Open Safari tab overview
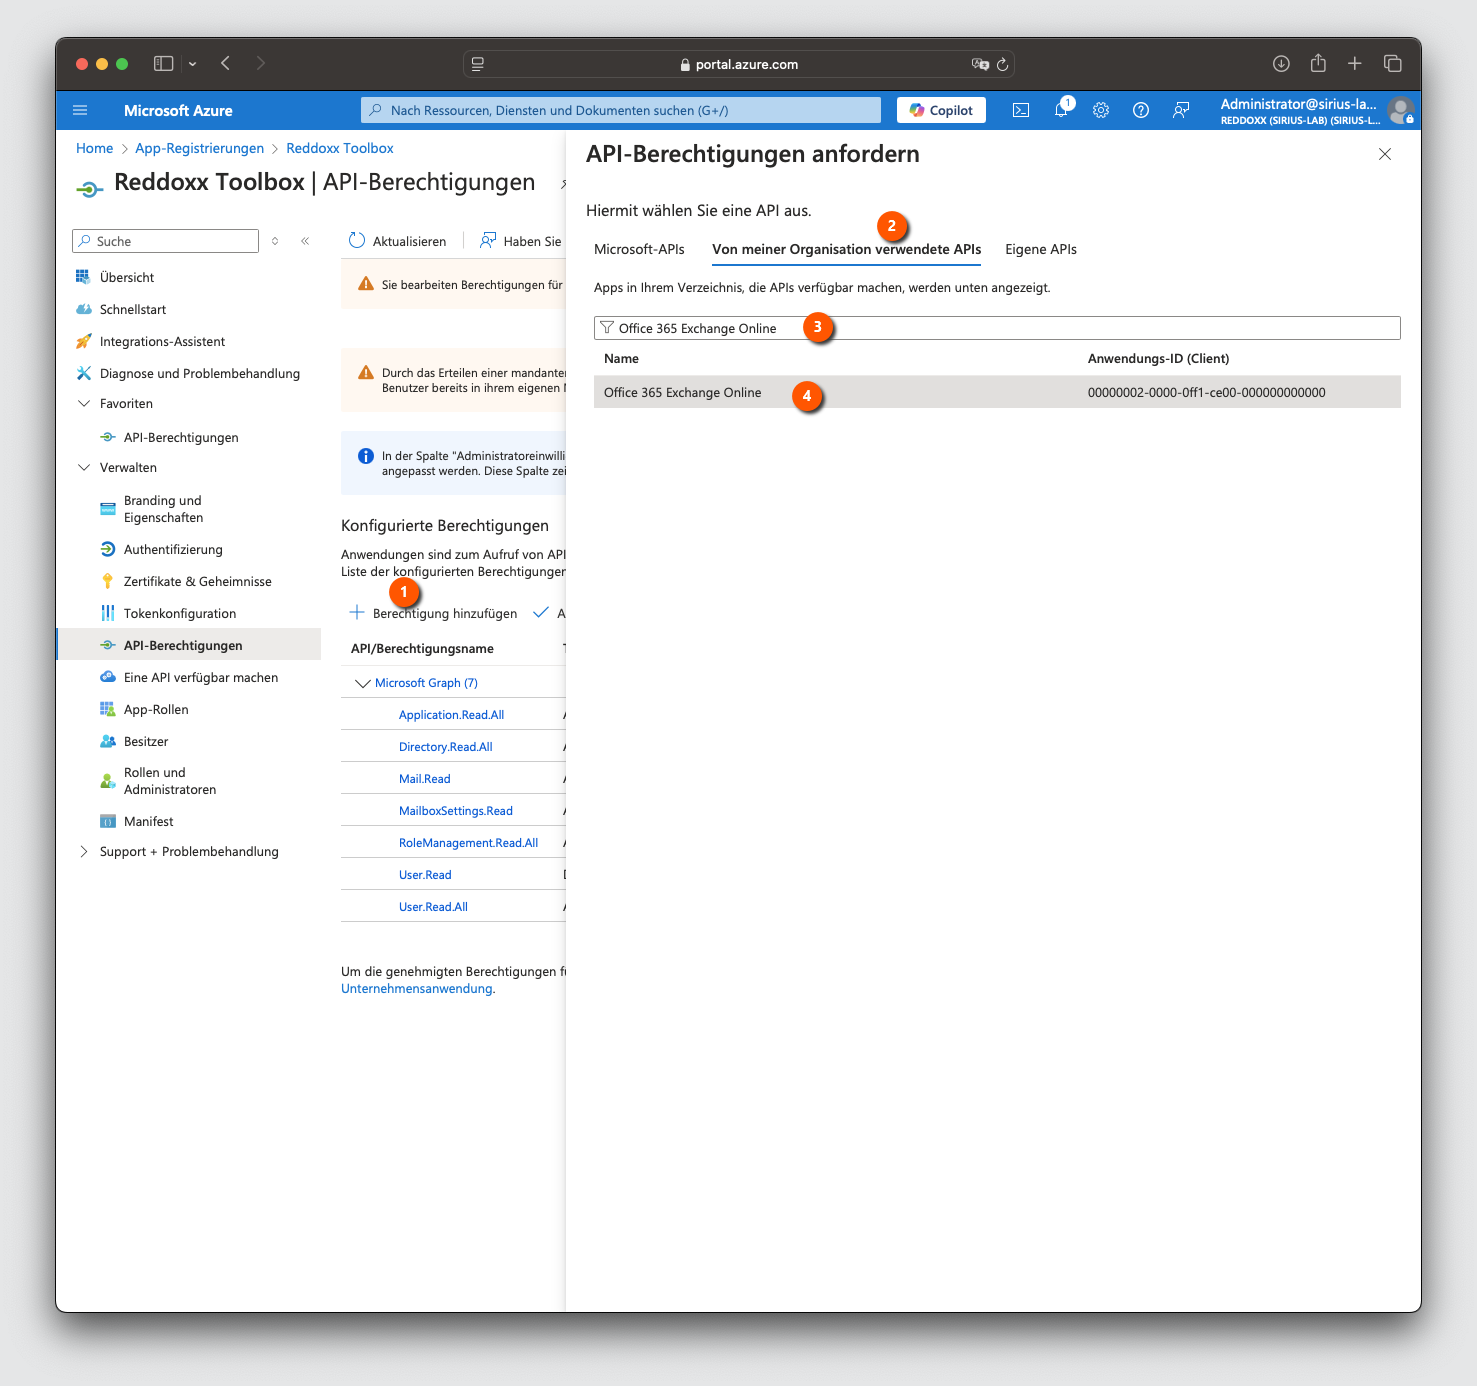Screen dimensions: 1477x1386 coord(1392,63)
